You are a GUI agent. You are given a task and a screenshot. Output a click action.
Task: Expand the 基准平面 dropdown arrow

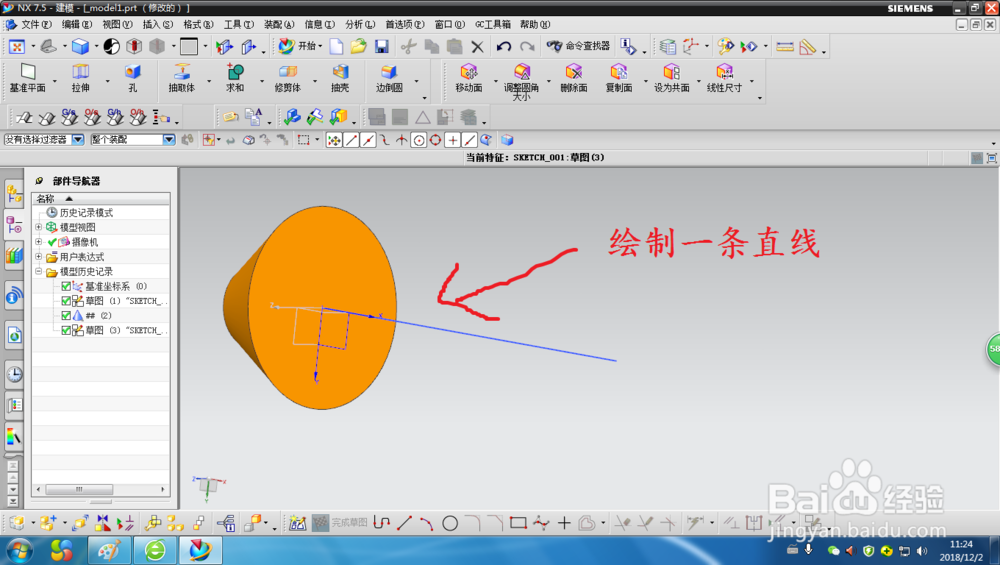tap(55, 80)
